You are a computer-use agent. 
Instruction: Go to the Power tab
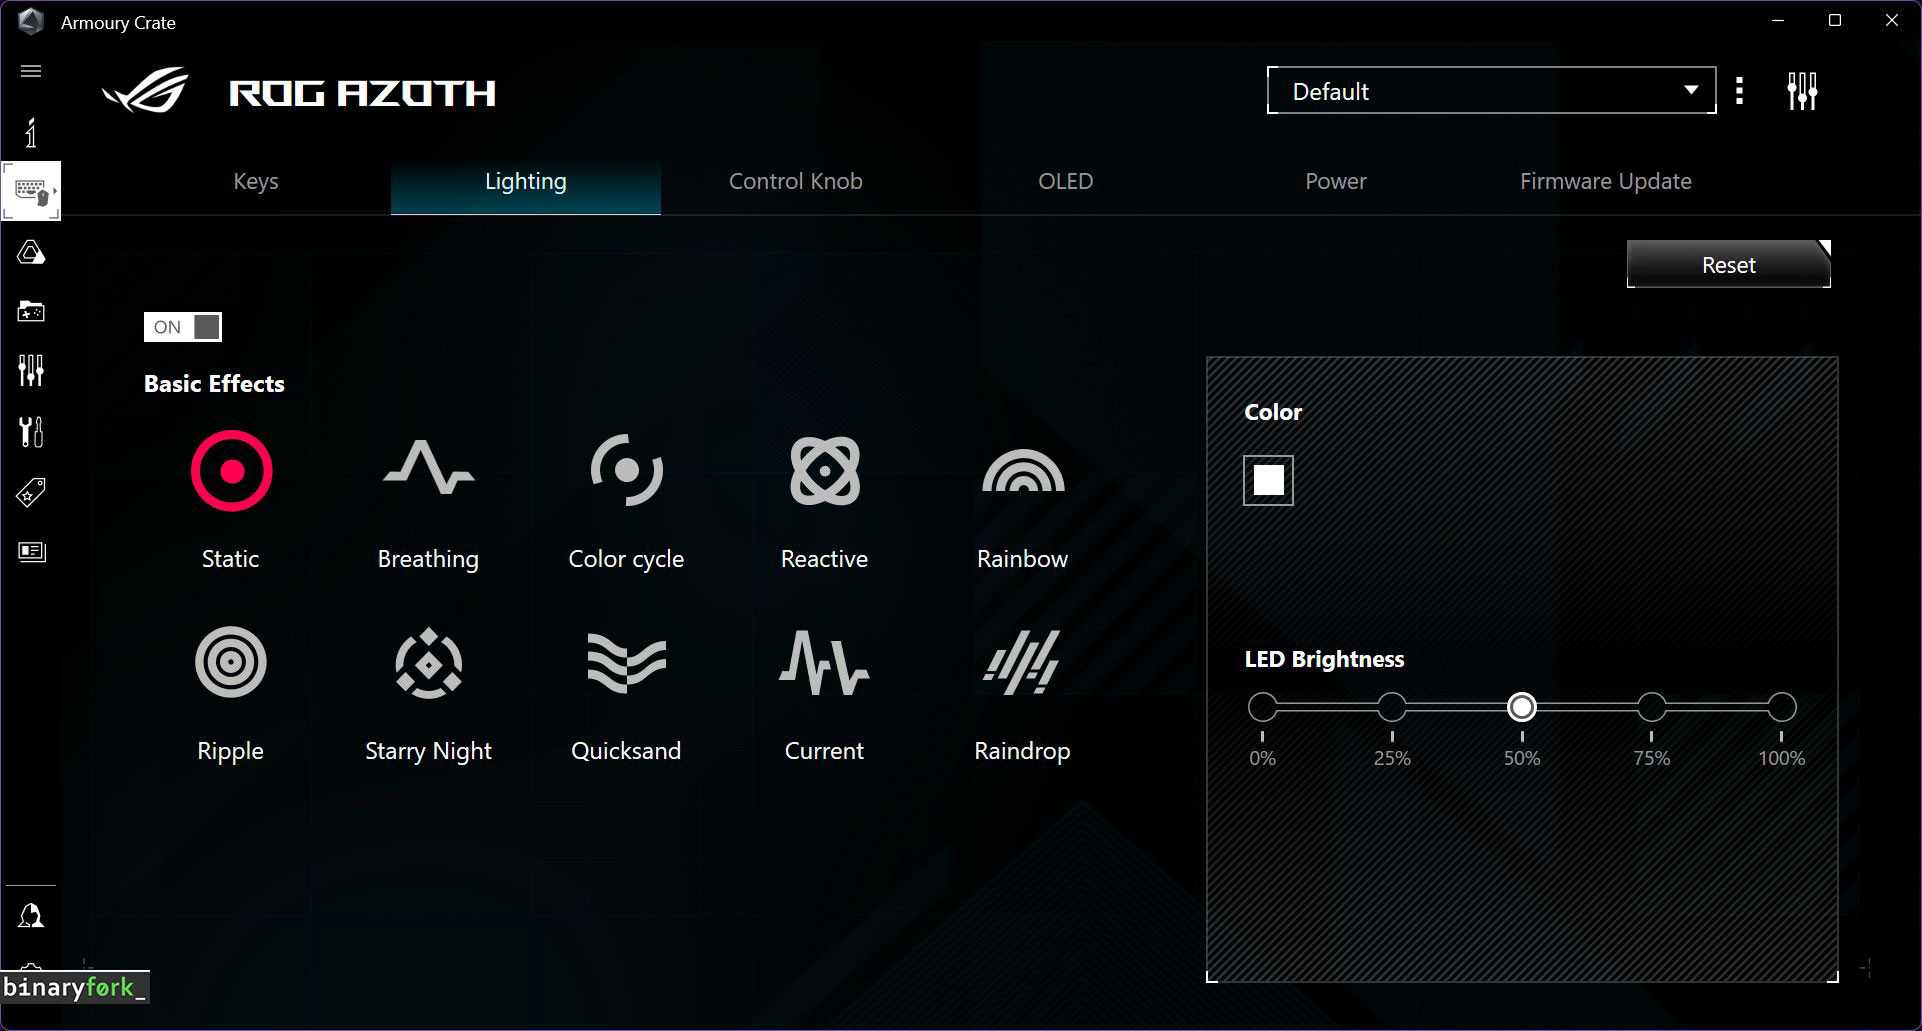[x=1336, y=182]
